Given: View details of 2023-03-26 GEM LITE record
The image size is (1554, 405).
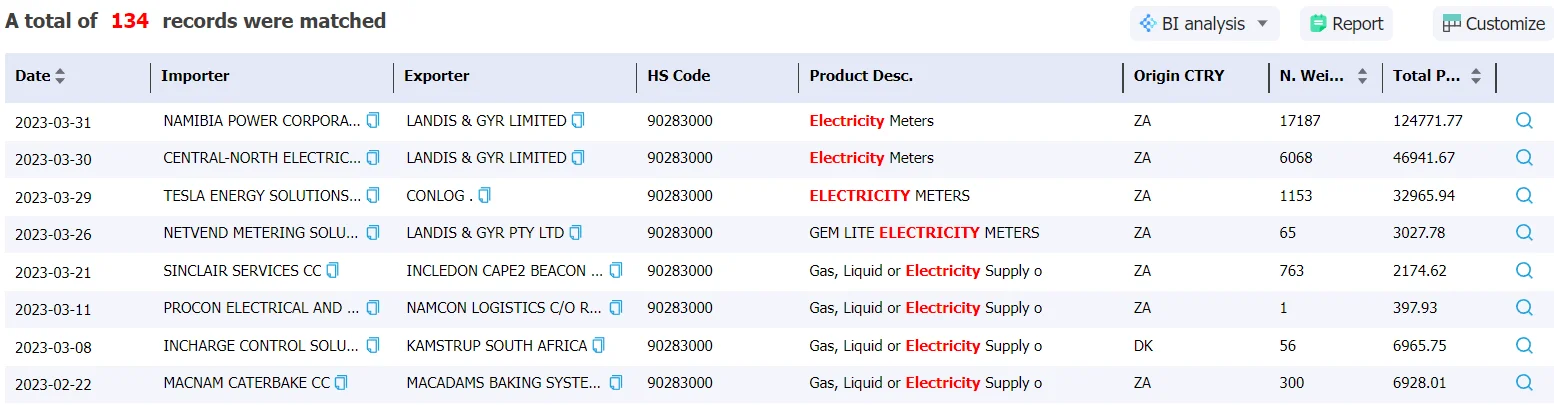Looking at the screenshot, I should pos(1524,232).
